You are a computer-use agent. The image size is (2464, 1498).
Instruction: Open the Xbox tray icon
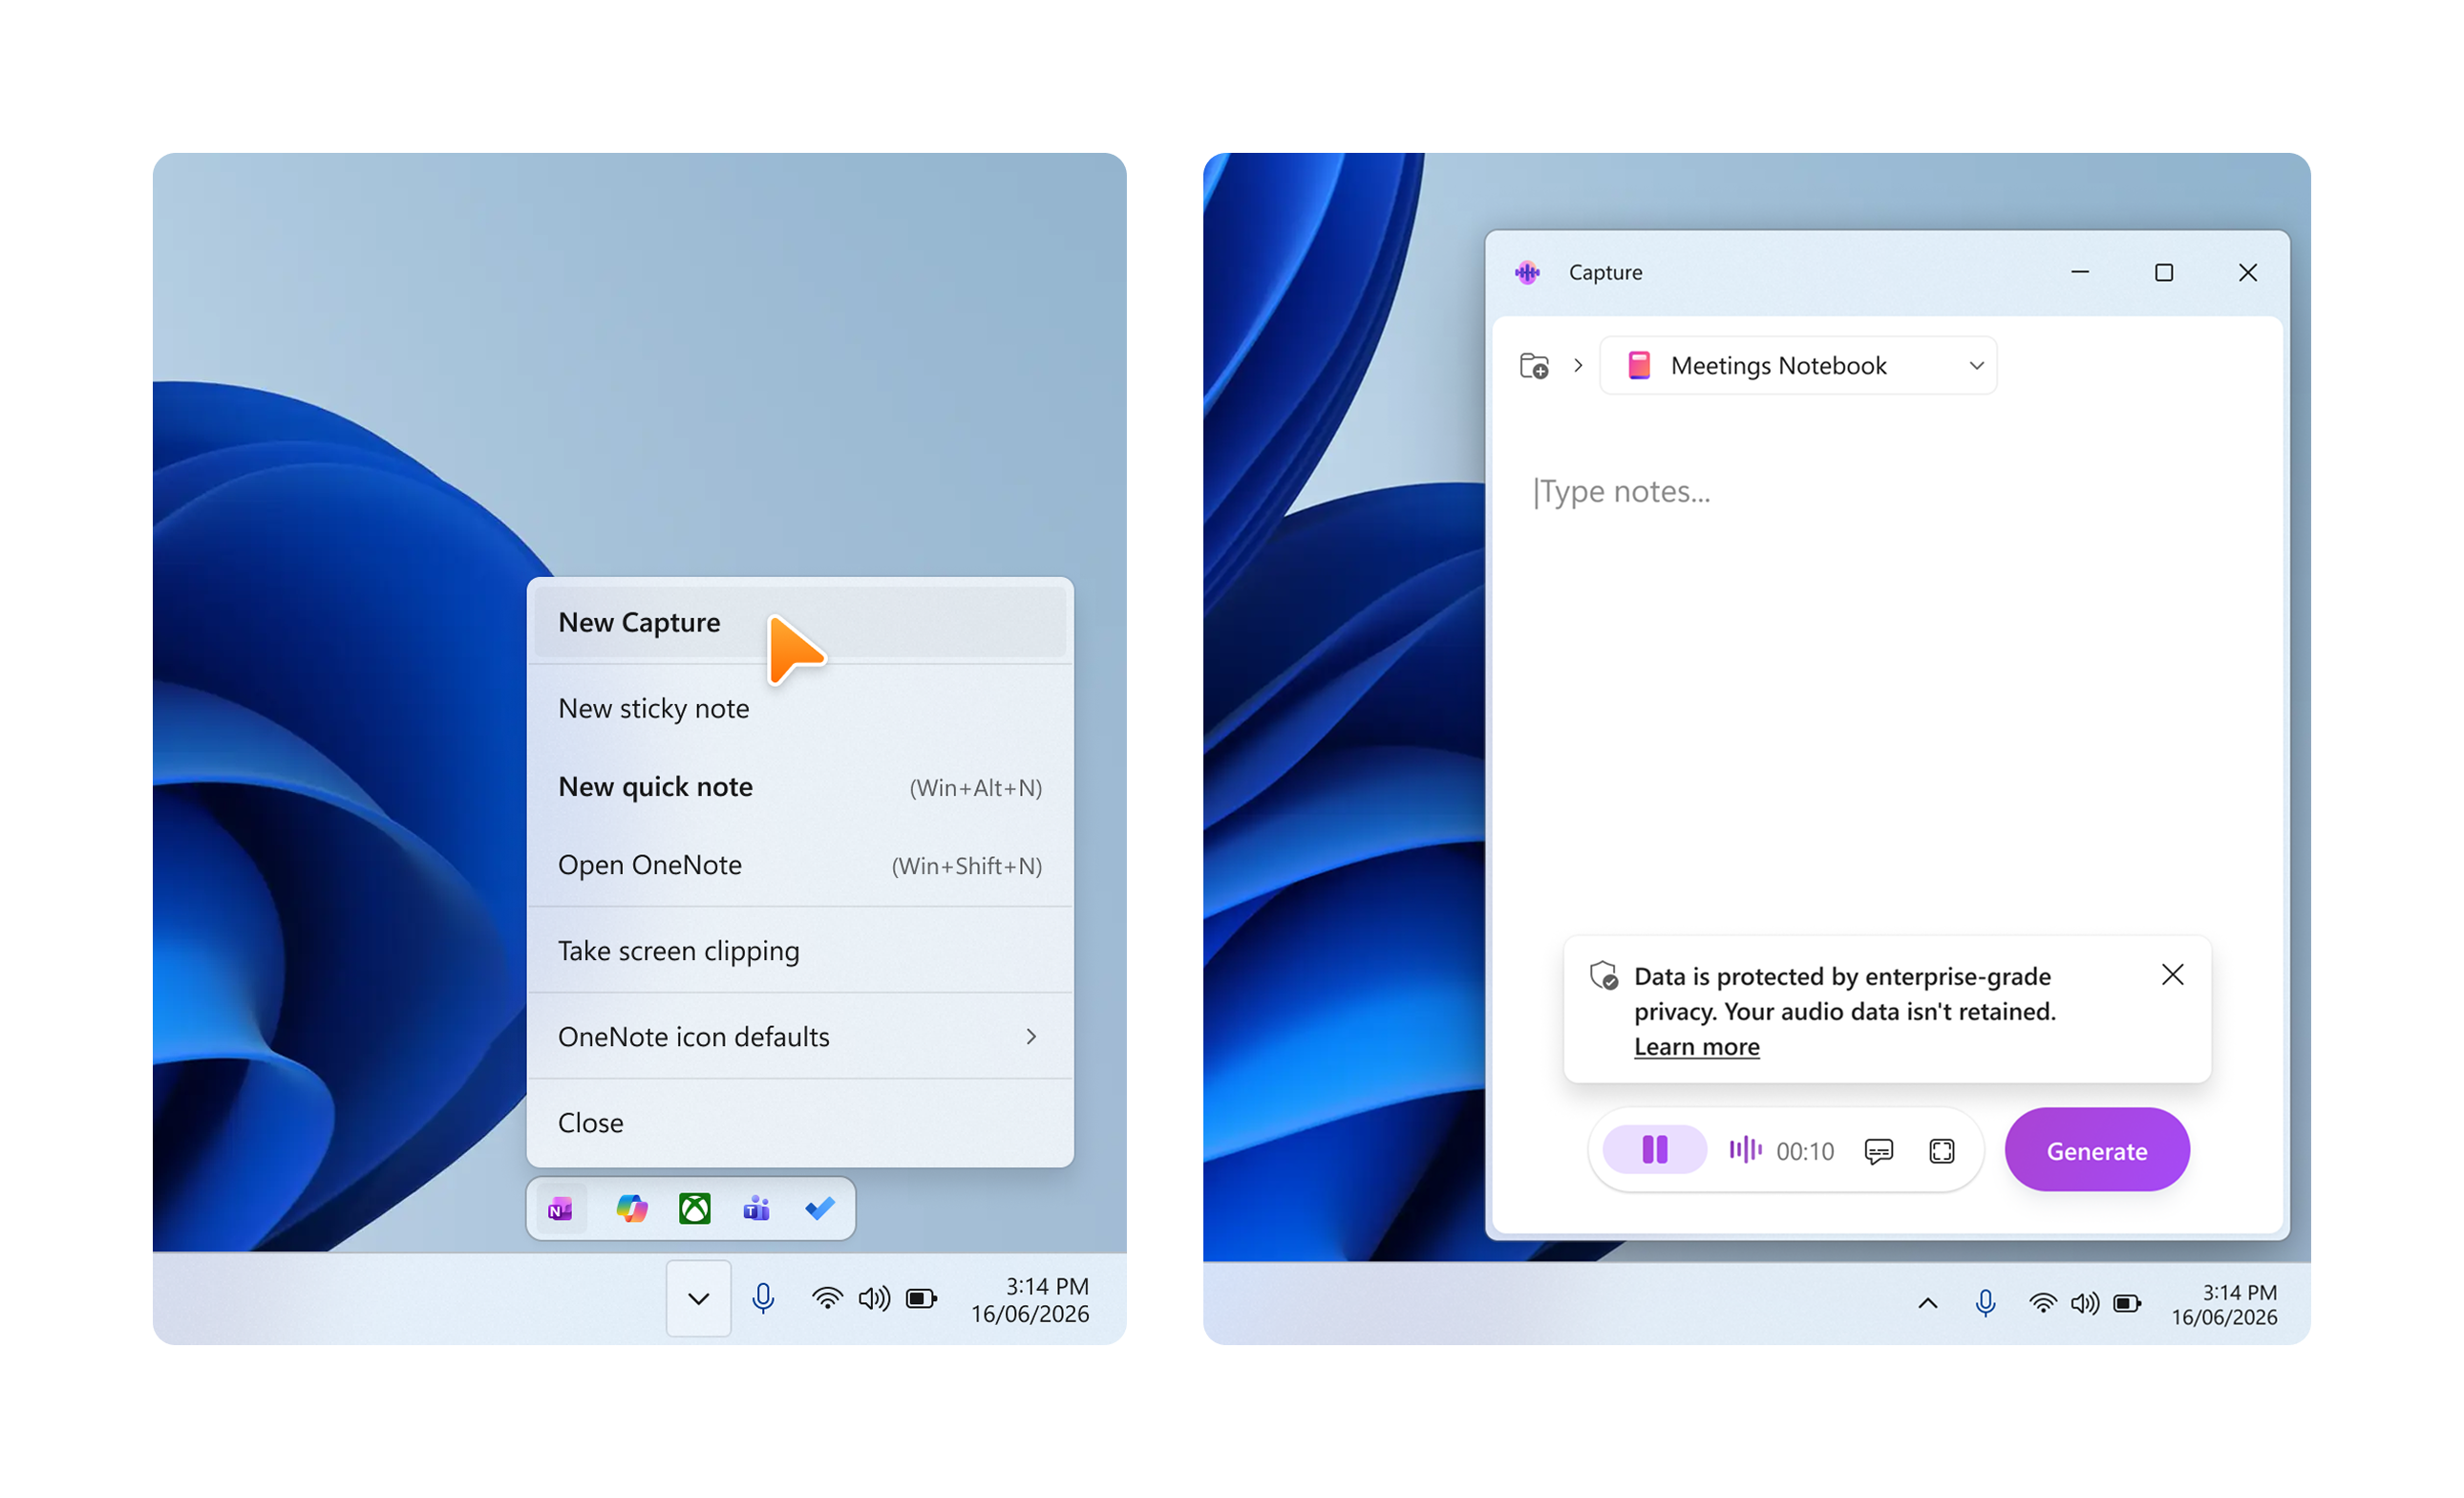(695, 1209)
